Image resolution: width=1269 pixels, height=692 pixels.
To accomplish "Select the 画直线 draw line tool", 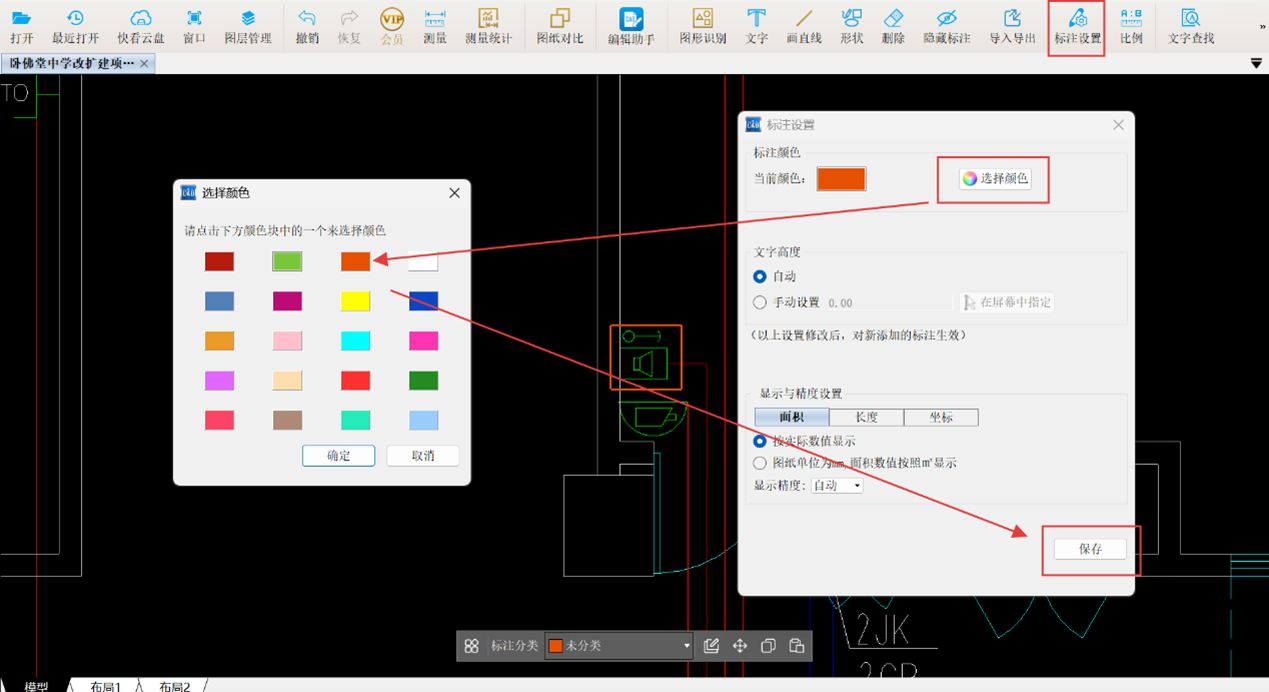I will click(x=804, y=27).
